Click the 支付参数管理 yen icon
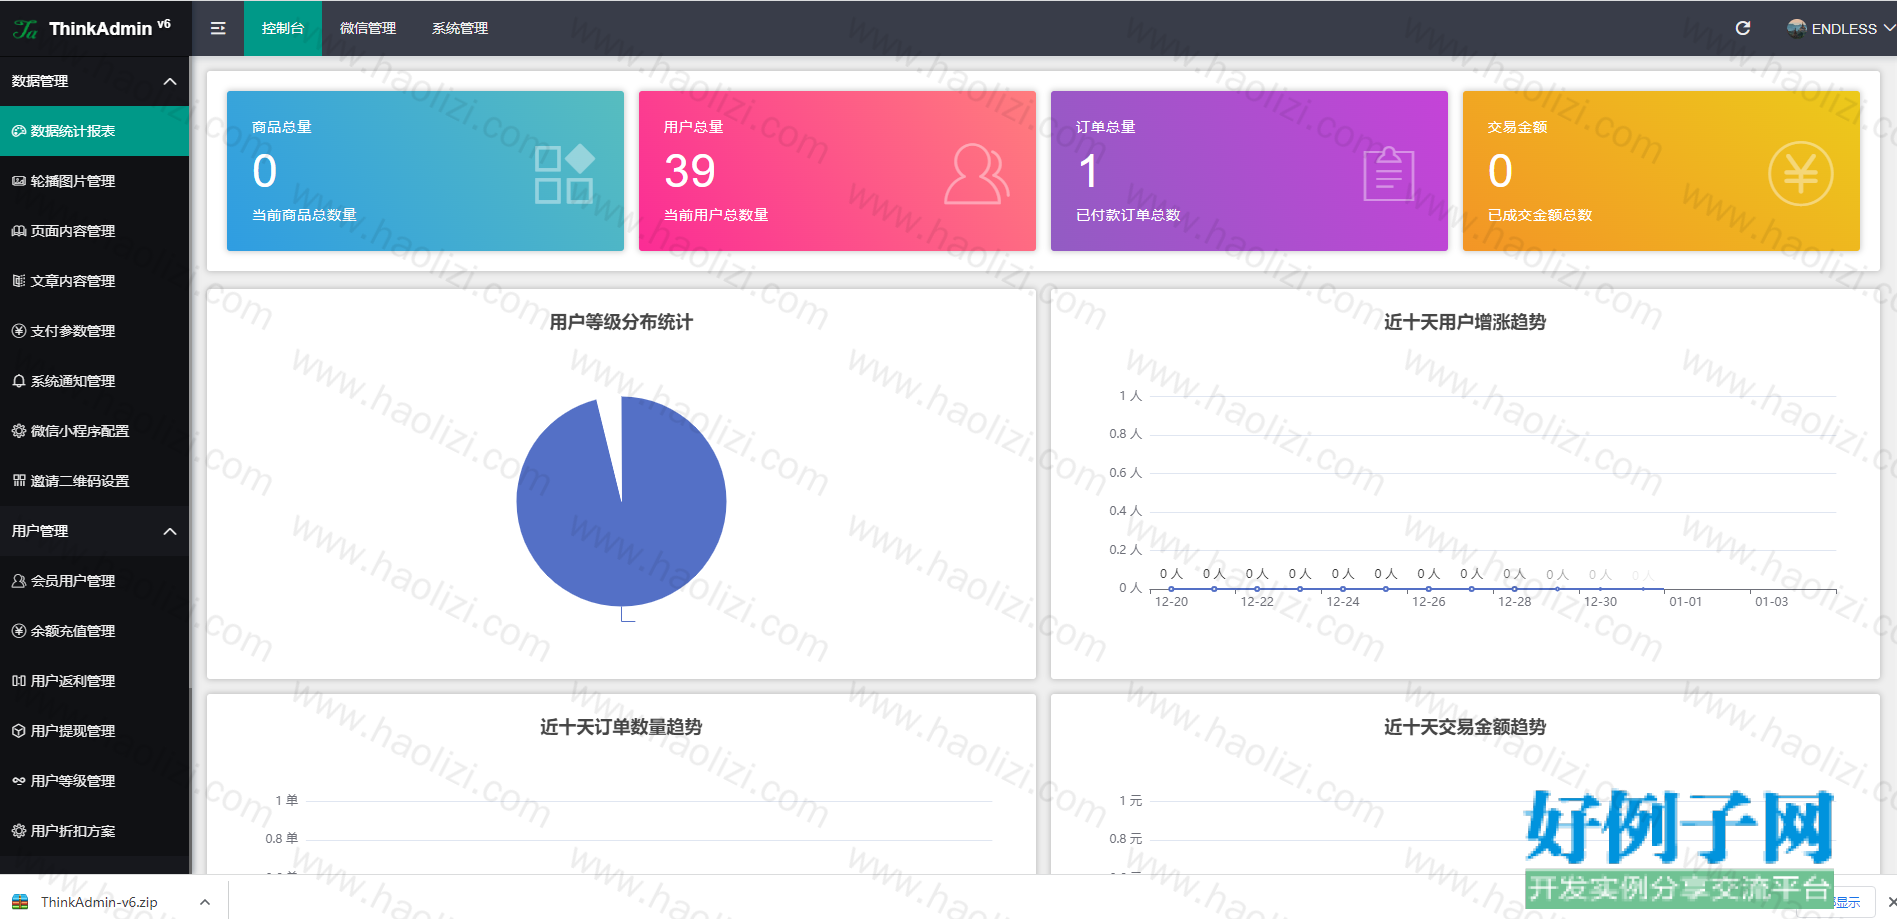Viewport: 1897px width, 919px height. pyautogui.click(x=19, y=331)
